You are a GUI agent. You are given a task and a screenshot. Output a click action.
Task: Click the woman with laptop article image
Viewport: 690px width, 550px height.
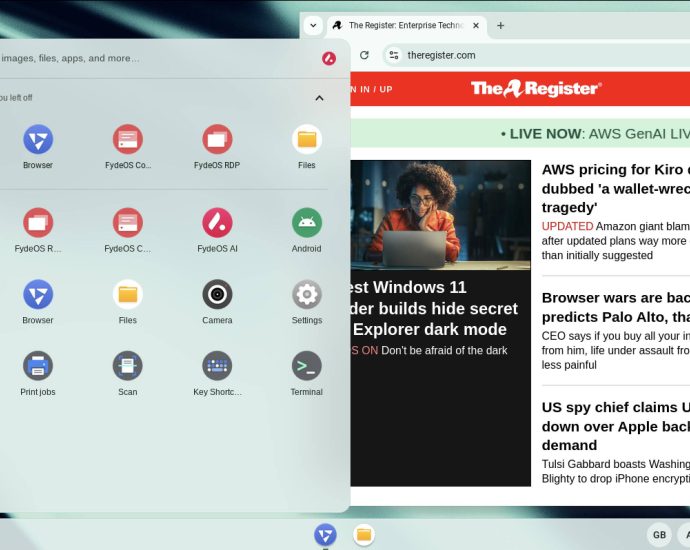point(440,215)
